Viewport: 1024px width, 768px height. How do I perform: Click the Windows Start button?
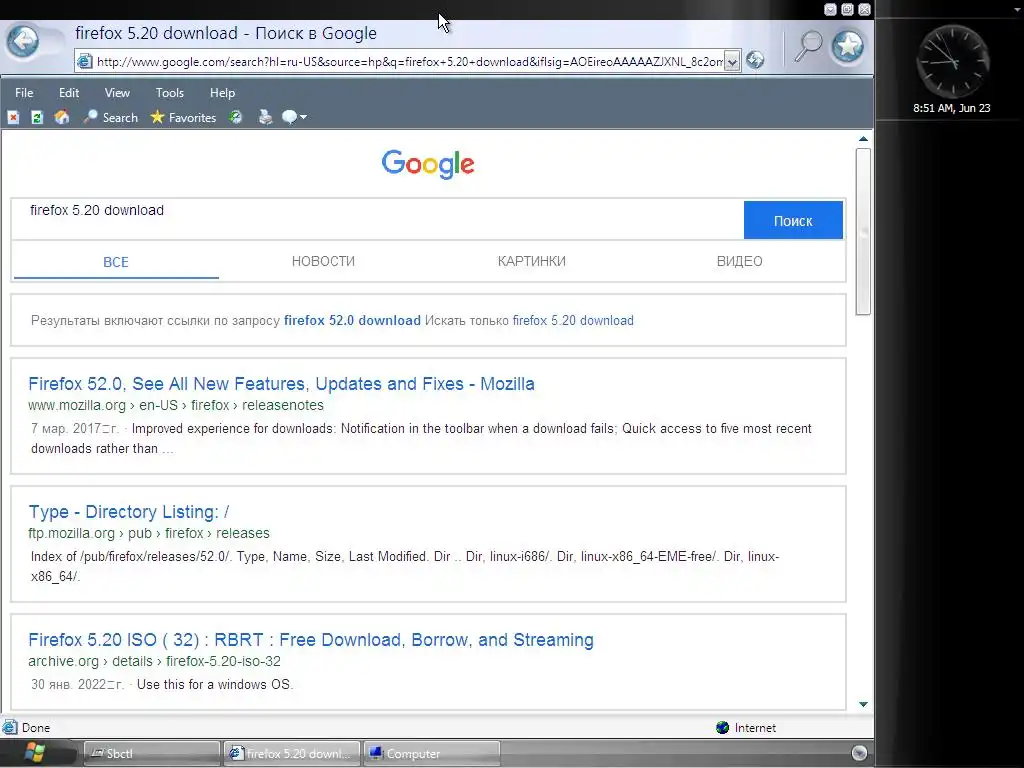click(34, 753)
